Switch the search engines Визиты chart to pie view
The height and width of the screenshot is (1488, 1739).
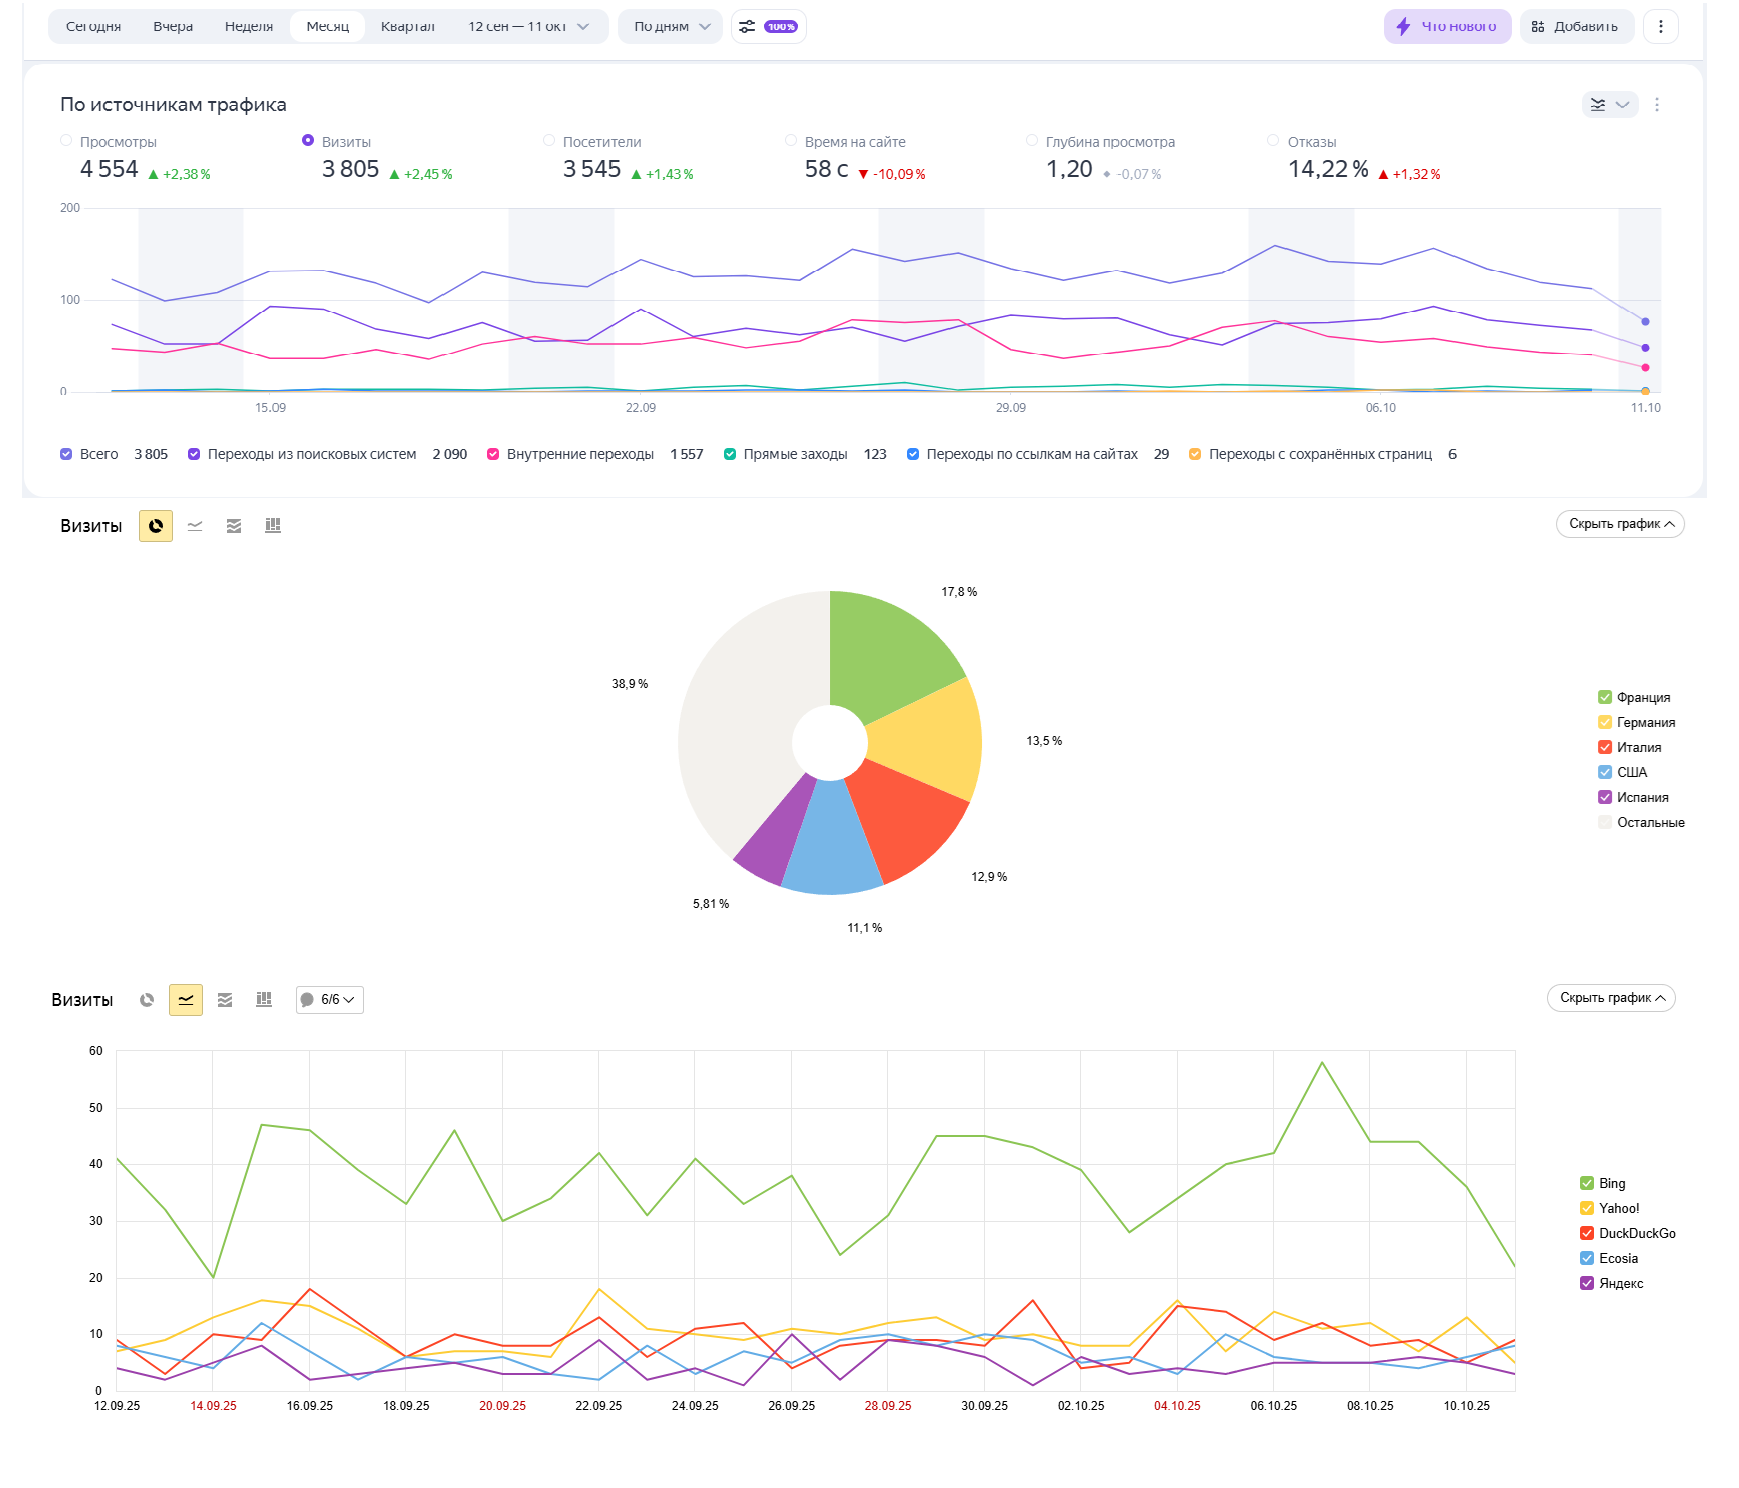point(147,1000)
